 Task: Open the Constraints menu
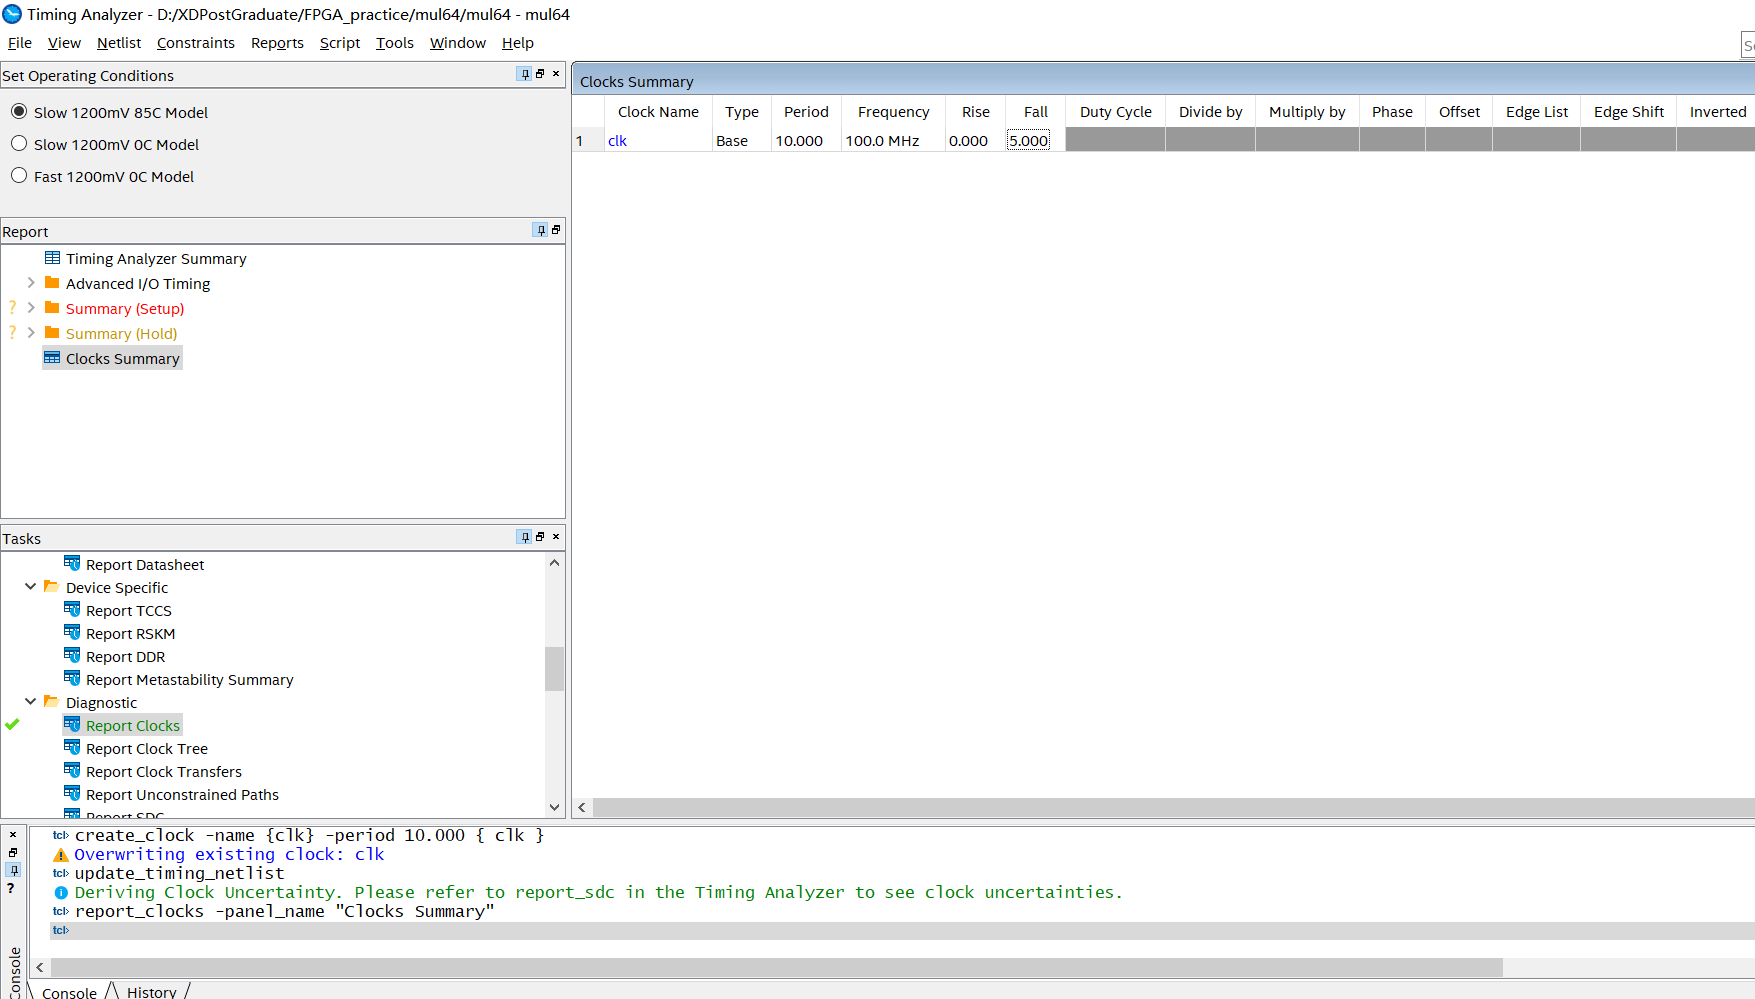coord(196,43)
